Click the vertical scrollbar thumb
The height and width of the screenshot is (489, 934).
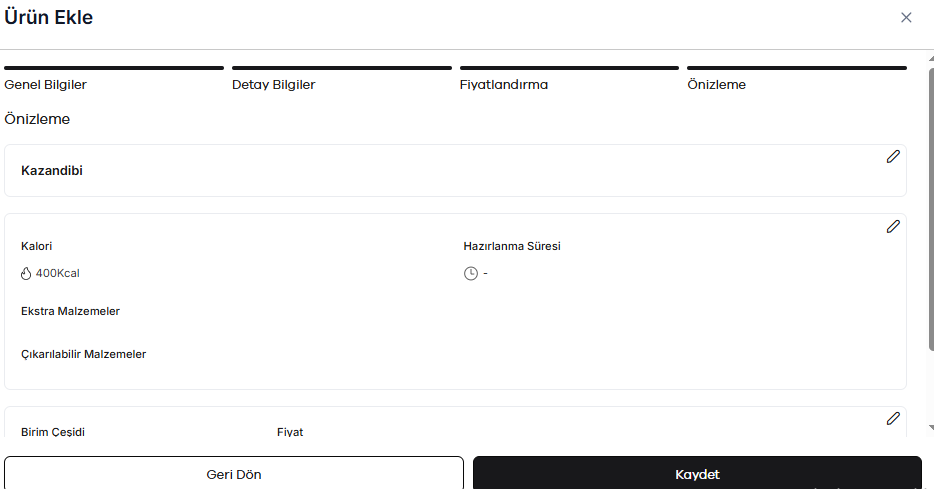pos(931,210)
